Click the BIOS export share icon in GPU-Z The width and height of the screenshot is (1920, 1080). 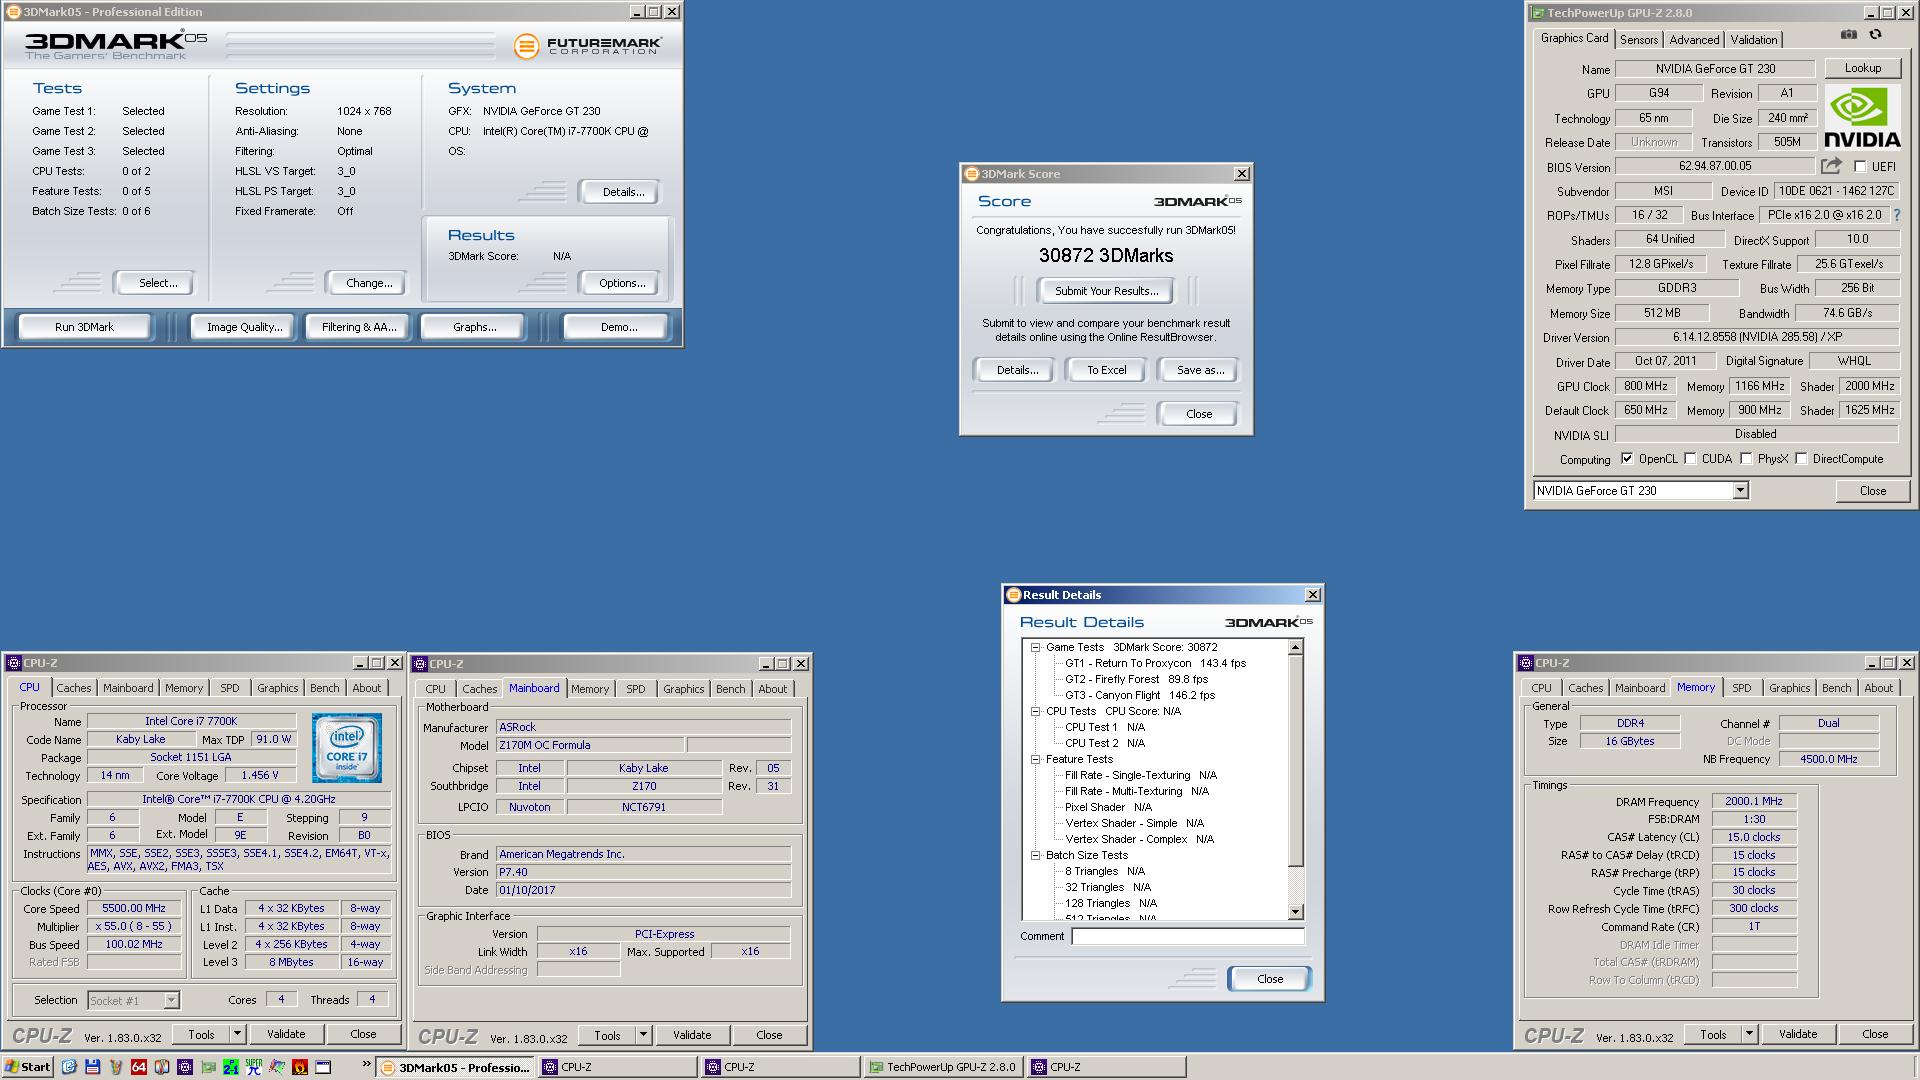click(x=1831, y=166)
